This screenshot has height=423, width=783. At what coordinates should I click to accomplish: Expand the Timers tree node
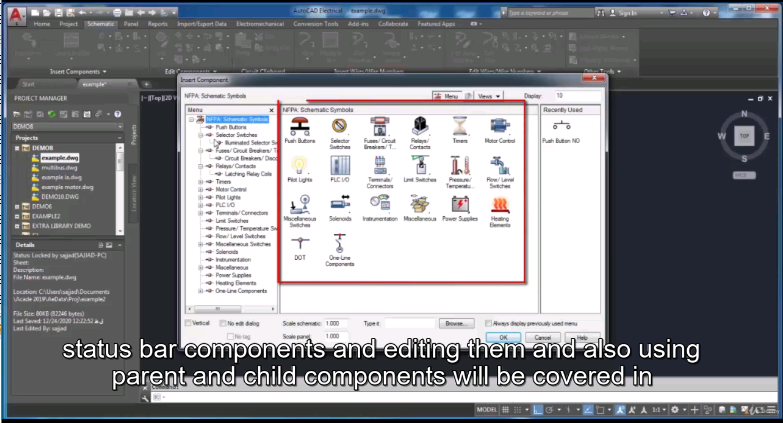coord(200,182)
